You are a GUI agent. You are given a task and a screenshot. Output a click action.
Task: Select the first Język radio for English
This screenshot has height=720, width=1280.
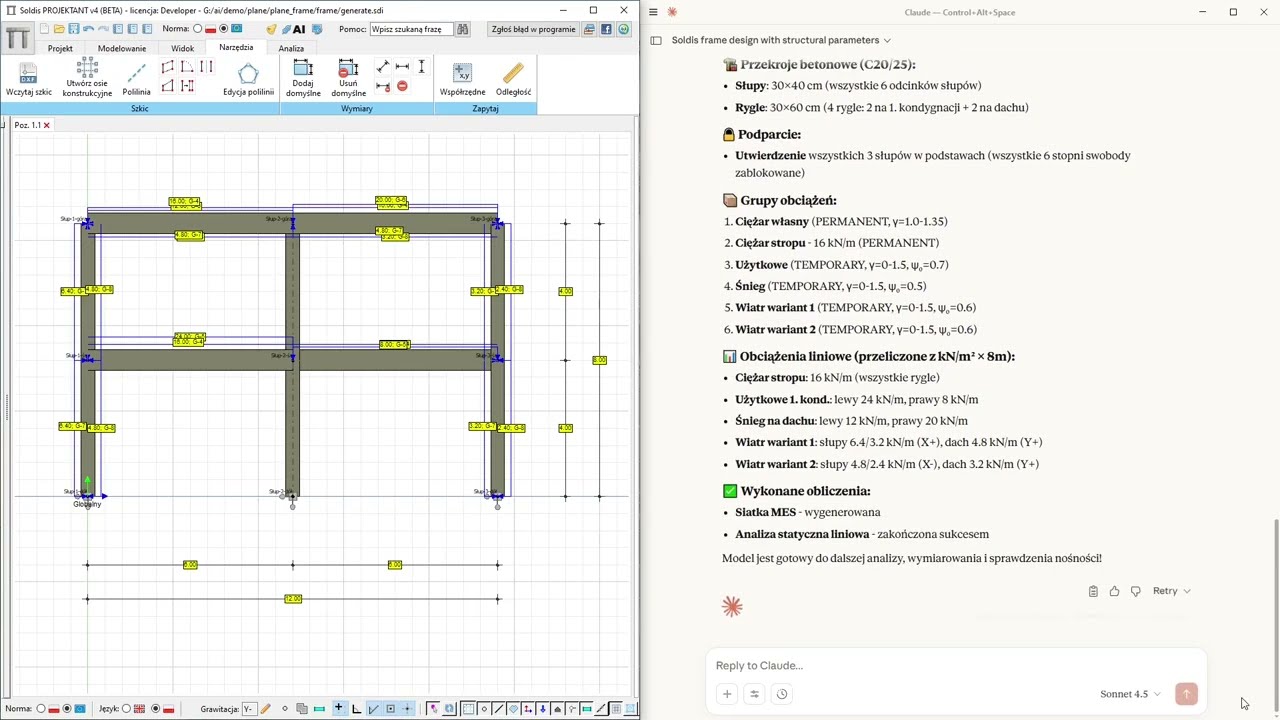click(x=126, y=709)
